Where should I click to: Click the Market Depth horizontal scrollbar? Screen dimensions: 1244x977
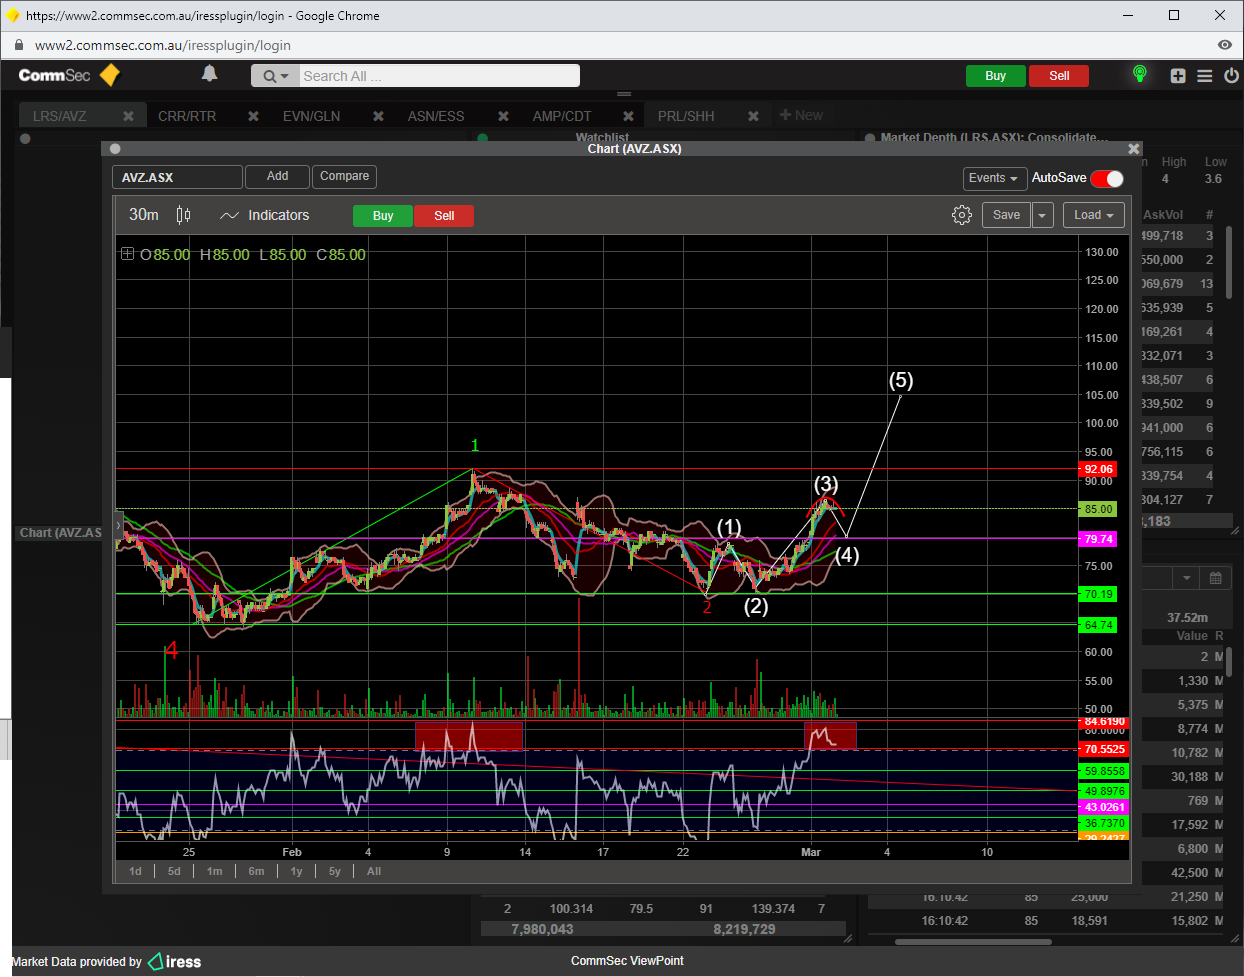tap(973, 941)
